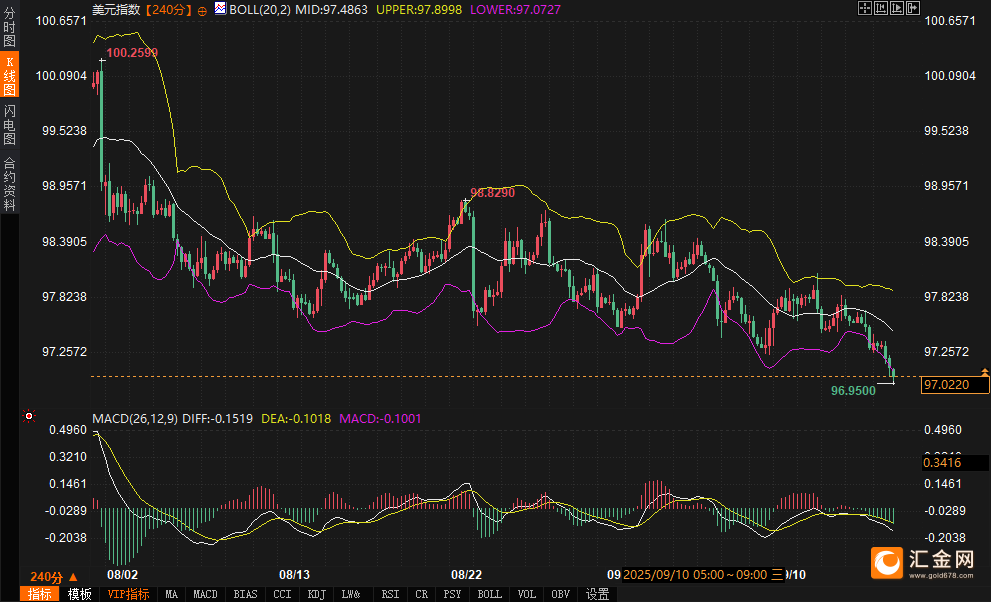Click the second chart-axis icon at top right
The width and height of the screenshot is (991, 602).
tap(881, 8)
